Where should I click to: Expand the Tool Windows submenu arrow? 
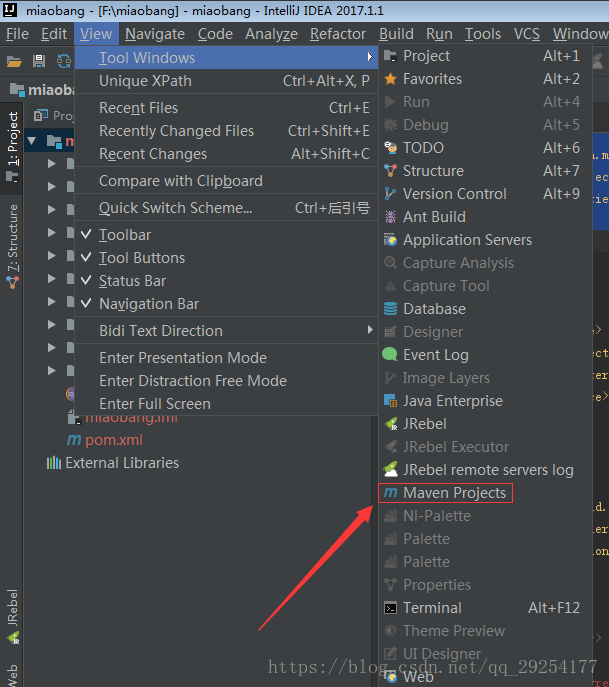click(370, 57)
